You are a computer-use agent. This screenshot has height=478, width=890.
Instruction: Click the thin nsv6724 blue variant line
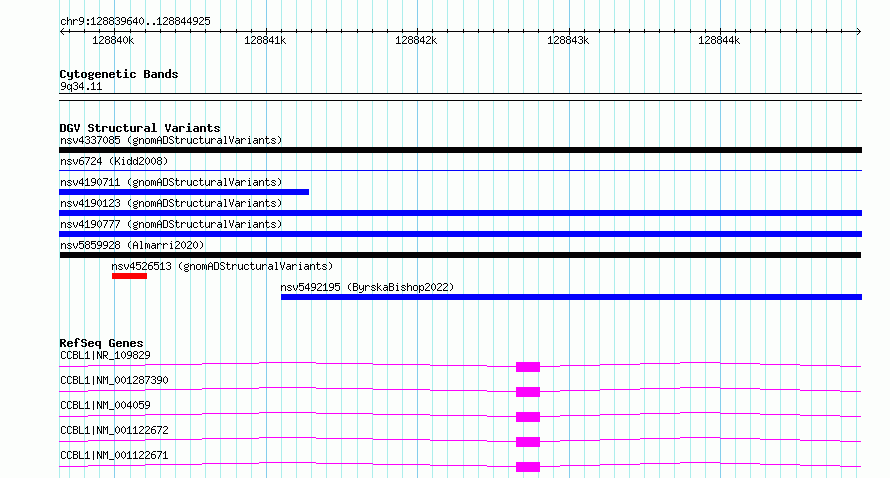click(460, 170)
